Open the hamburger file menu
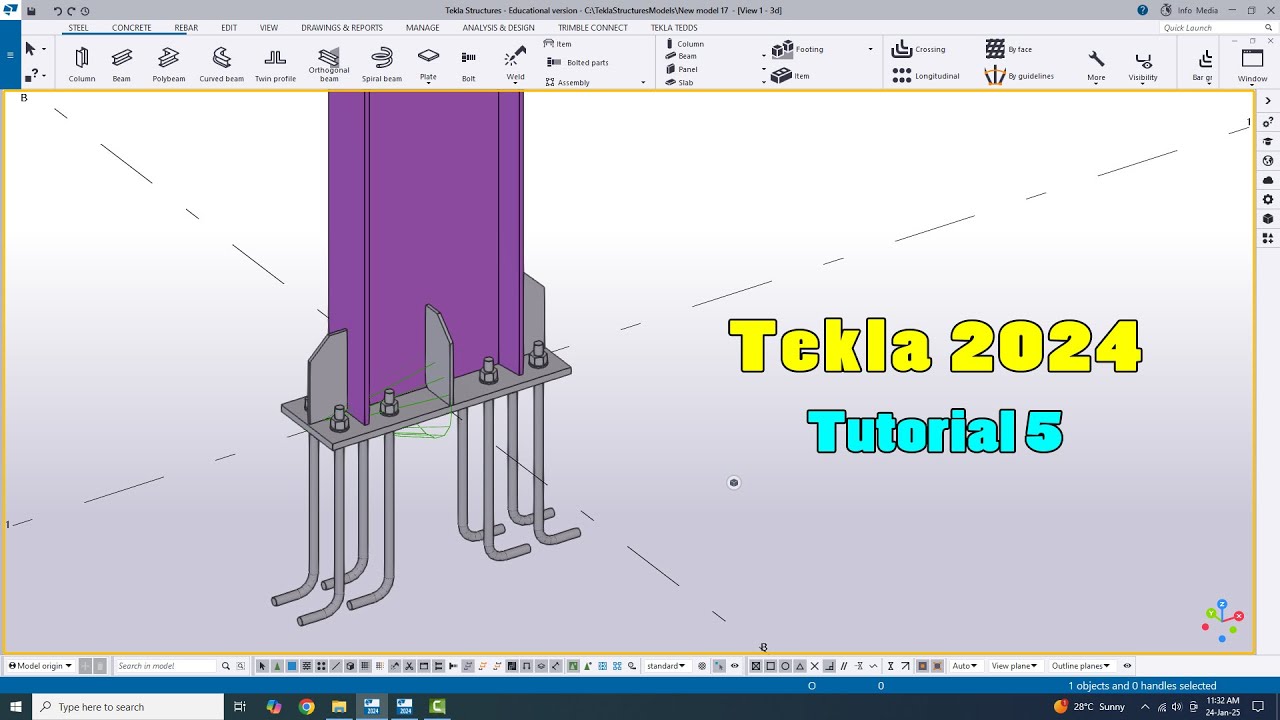The image size is (1280, 720). coord(10,55)
